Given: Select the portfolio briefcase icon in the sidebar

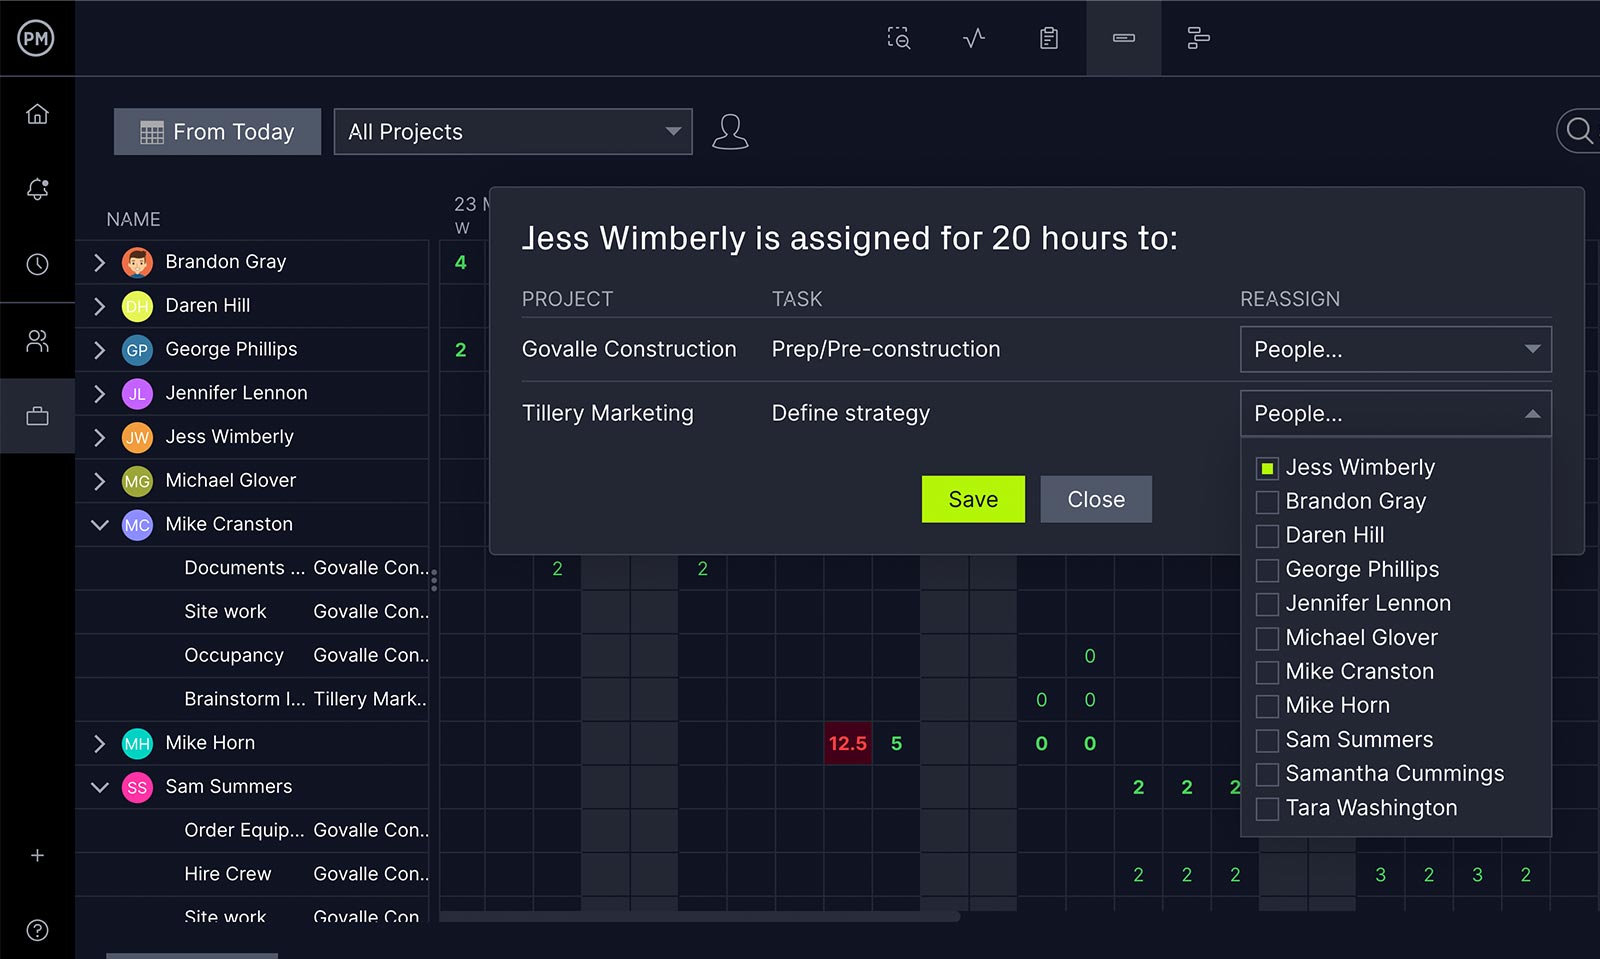Looking at the screenshot, I should pos(37,415).
